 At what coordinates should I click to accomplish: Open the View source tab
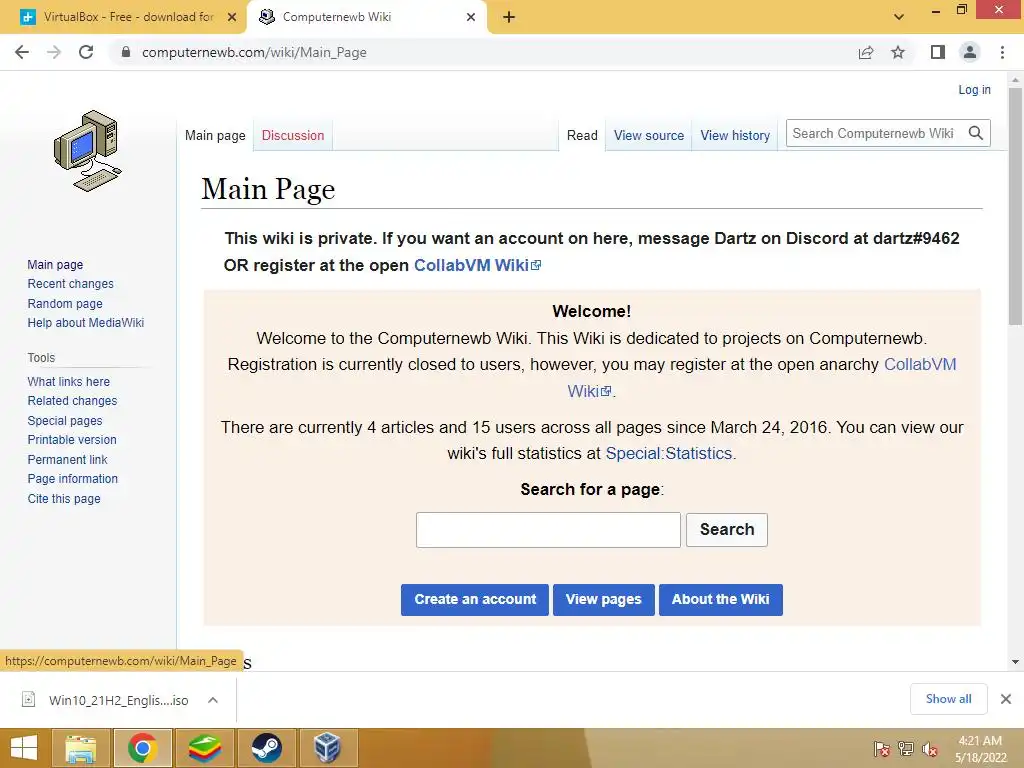(648, 135)
